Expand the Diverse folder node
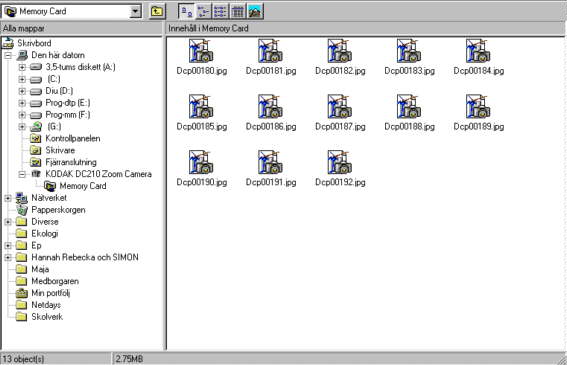 (x=8, y=222)
